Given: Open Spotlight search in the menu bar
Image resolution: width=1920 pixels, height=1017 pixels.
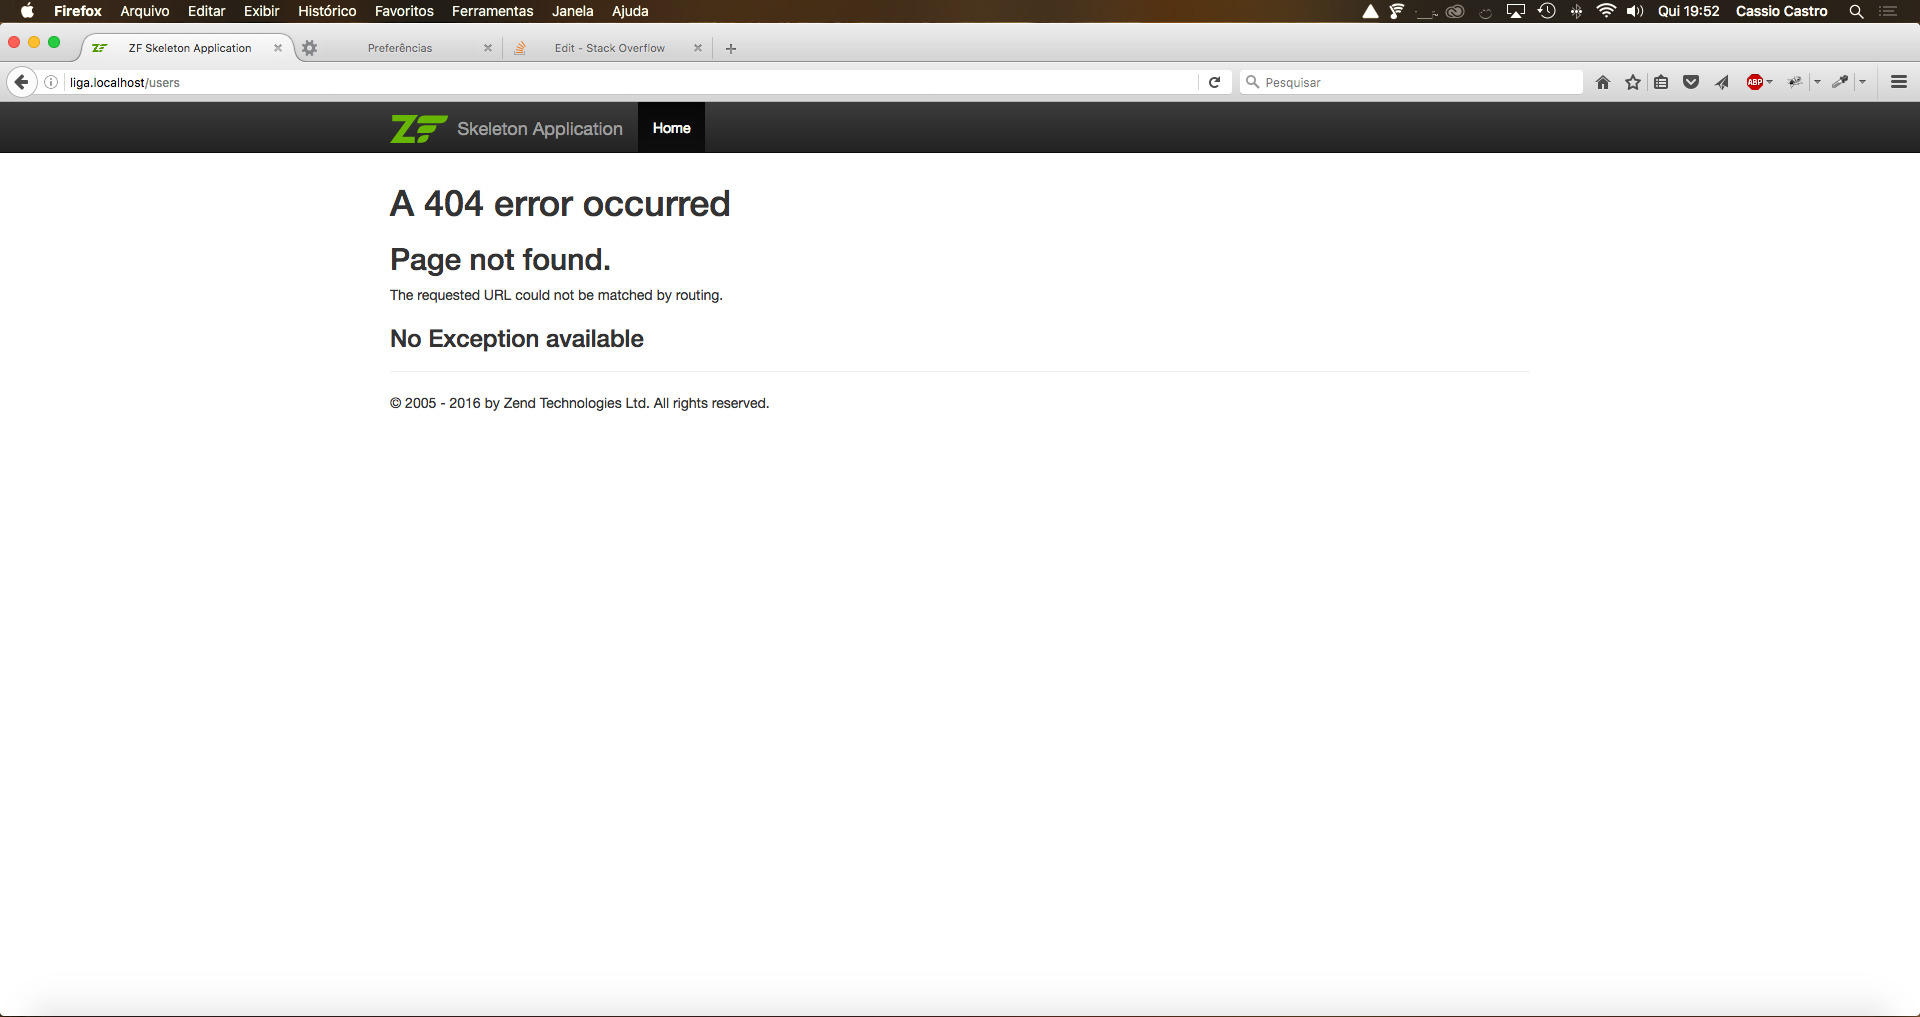Looking at the screenshot, I should (x=1856, y=11).
